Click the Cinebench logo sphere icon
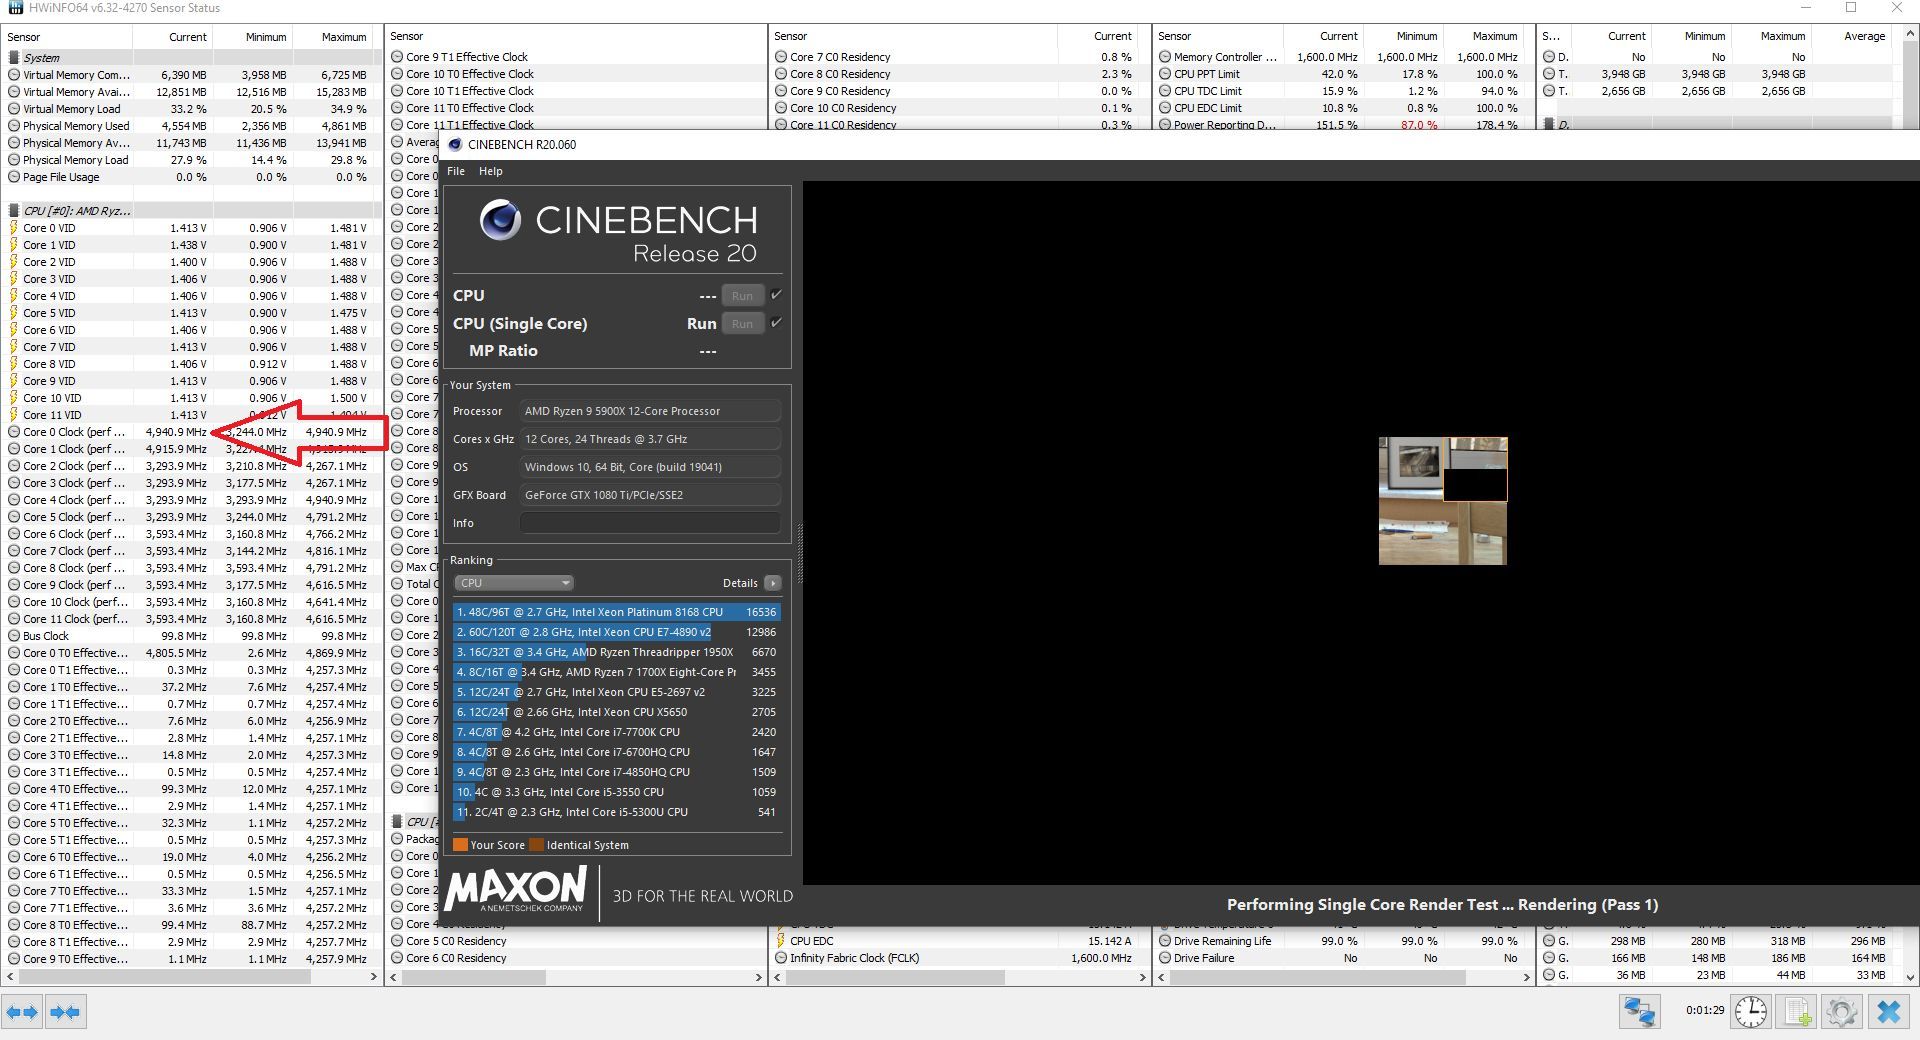 click(x=500, y=220)
